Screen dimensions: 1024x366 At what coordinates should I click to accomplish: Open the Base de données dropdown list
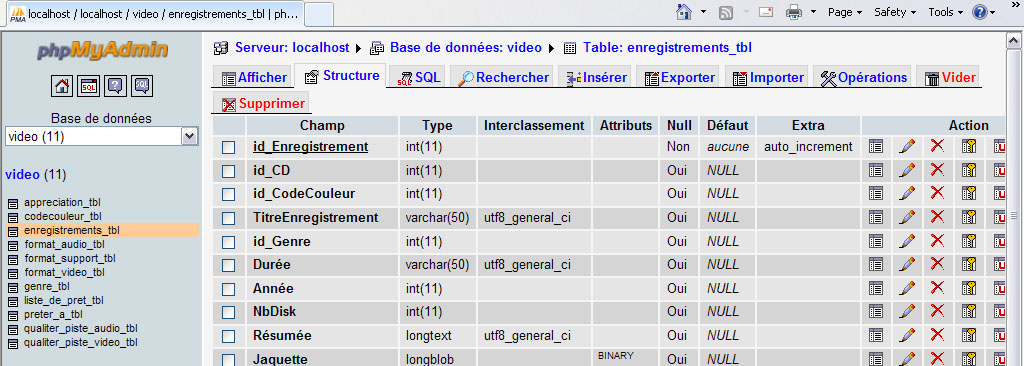click(101, 136)
